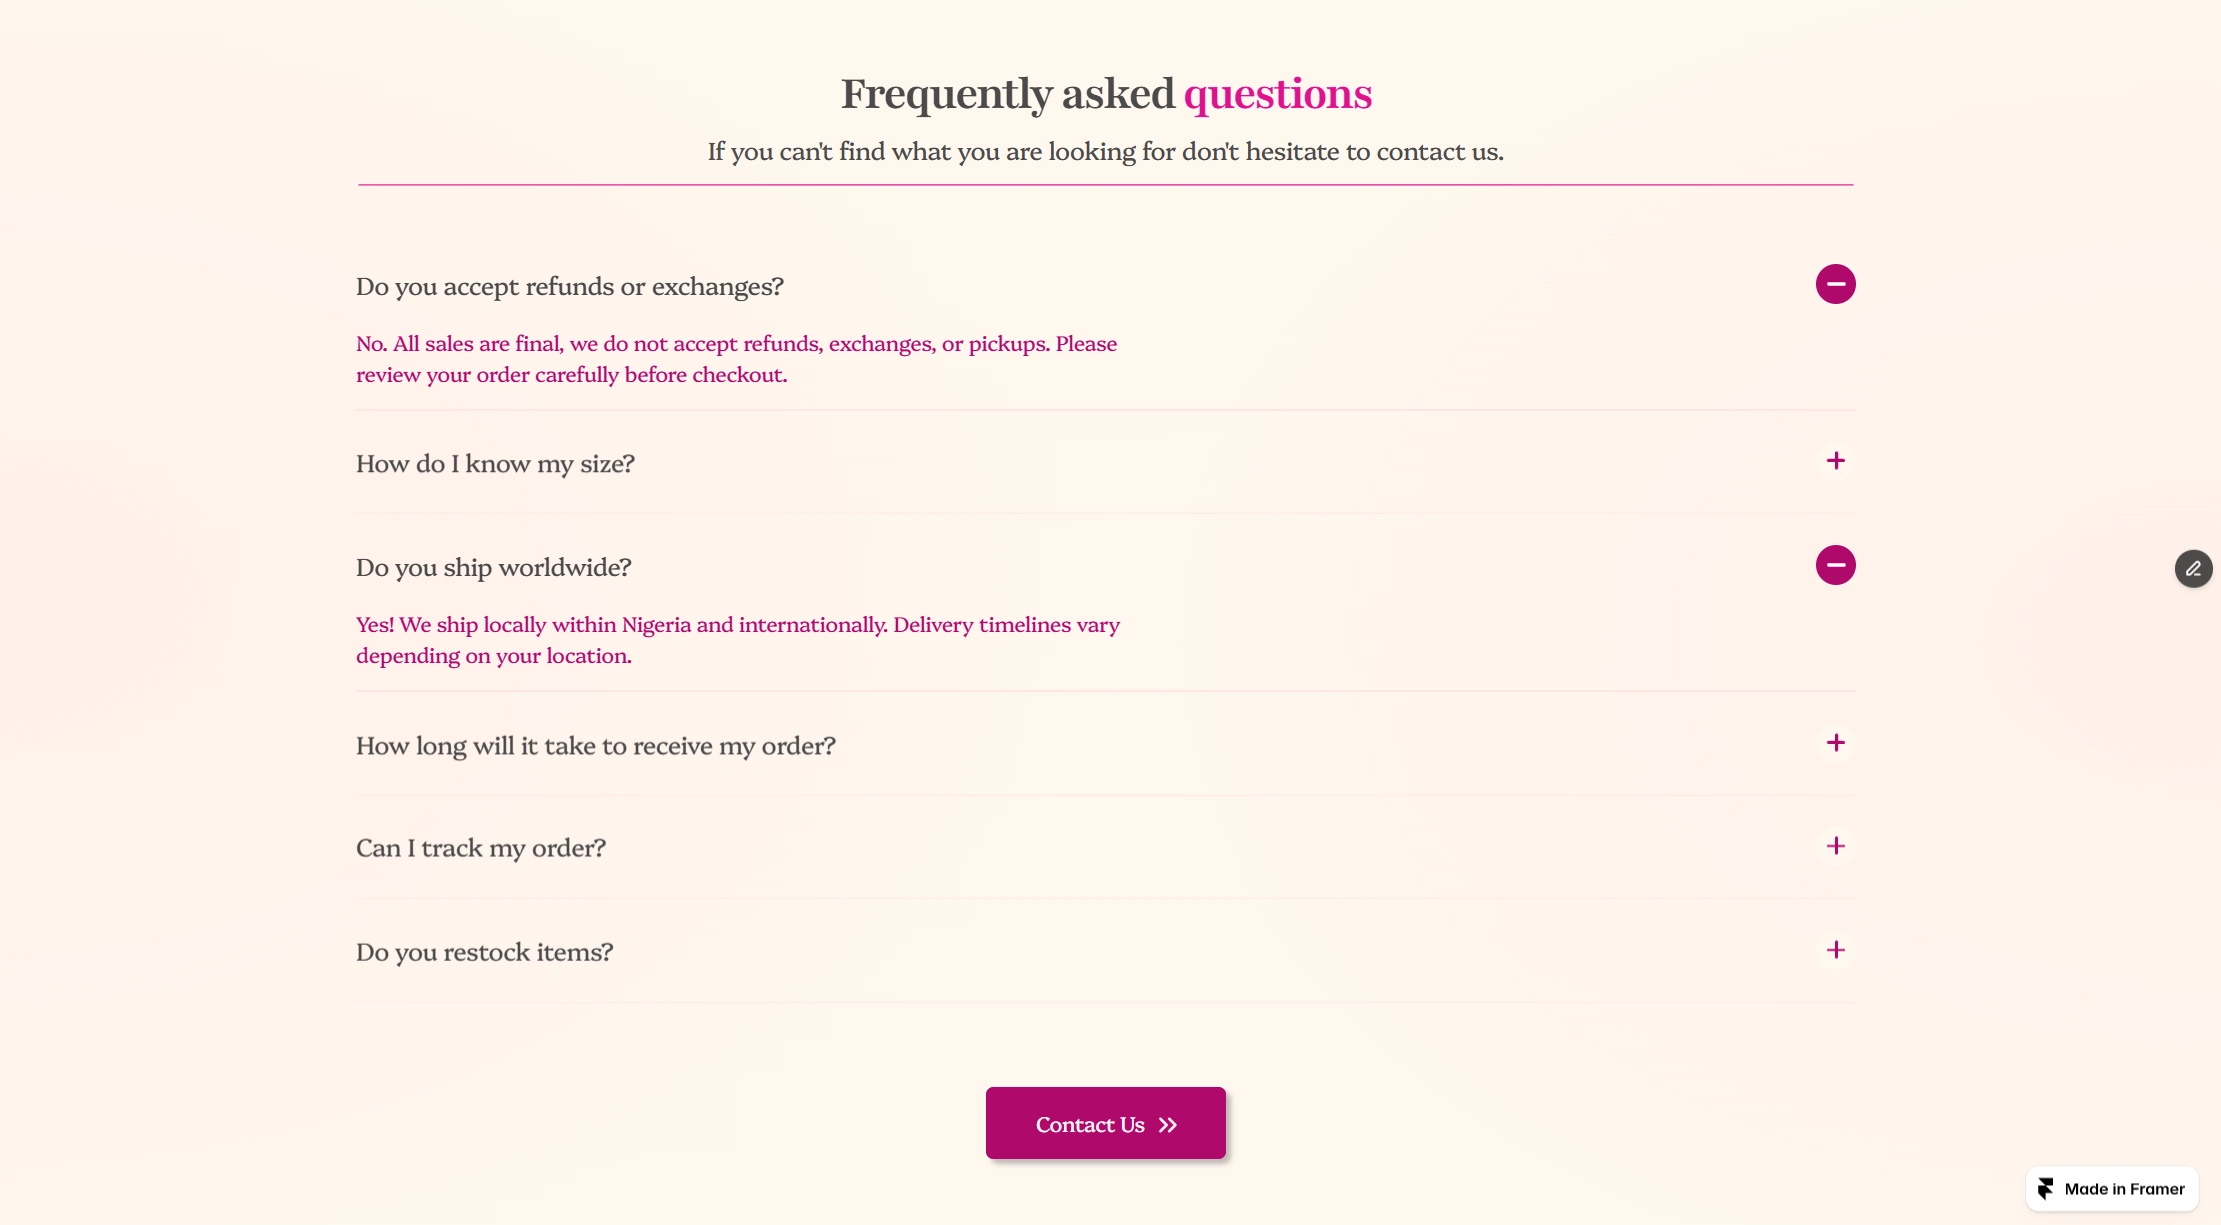This screenshot has height=1225, width=2221.
Task: Select the 'Can I track my order?' question heading
Action: pos(481,847)
